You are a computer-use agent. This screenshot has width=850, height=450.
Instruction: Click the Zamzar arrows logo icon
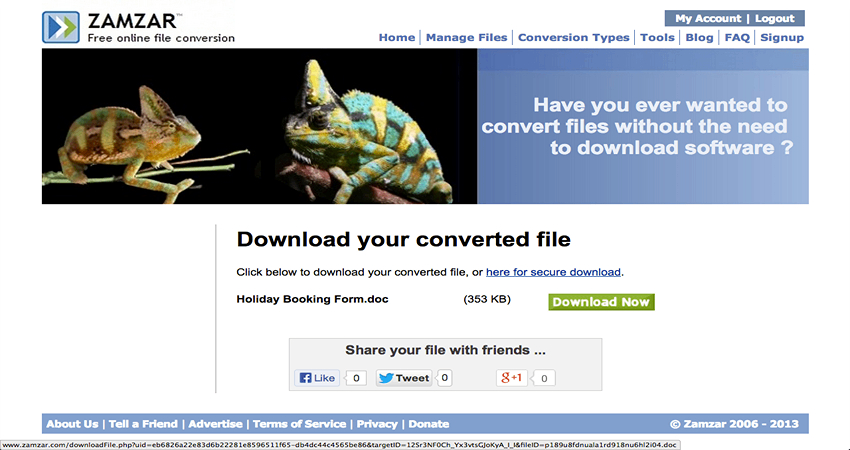[x=61, y=27]
